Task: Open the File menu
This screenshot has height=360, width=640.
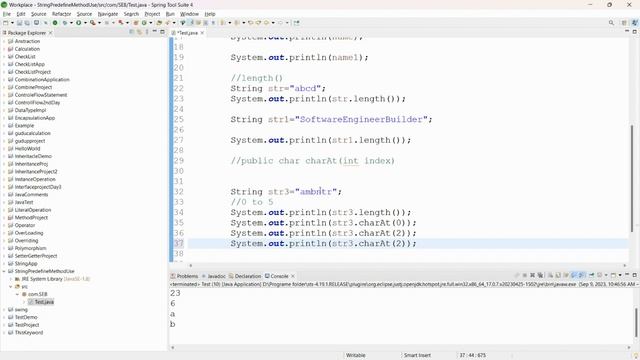Action: [x=7, y=14]
